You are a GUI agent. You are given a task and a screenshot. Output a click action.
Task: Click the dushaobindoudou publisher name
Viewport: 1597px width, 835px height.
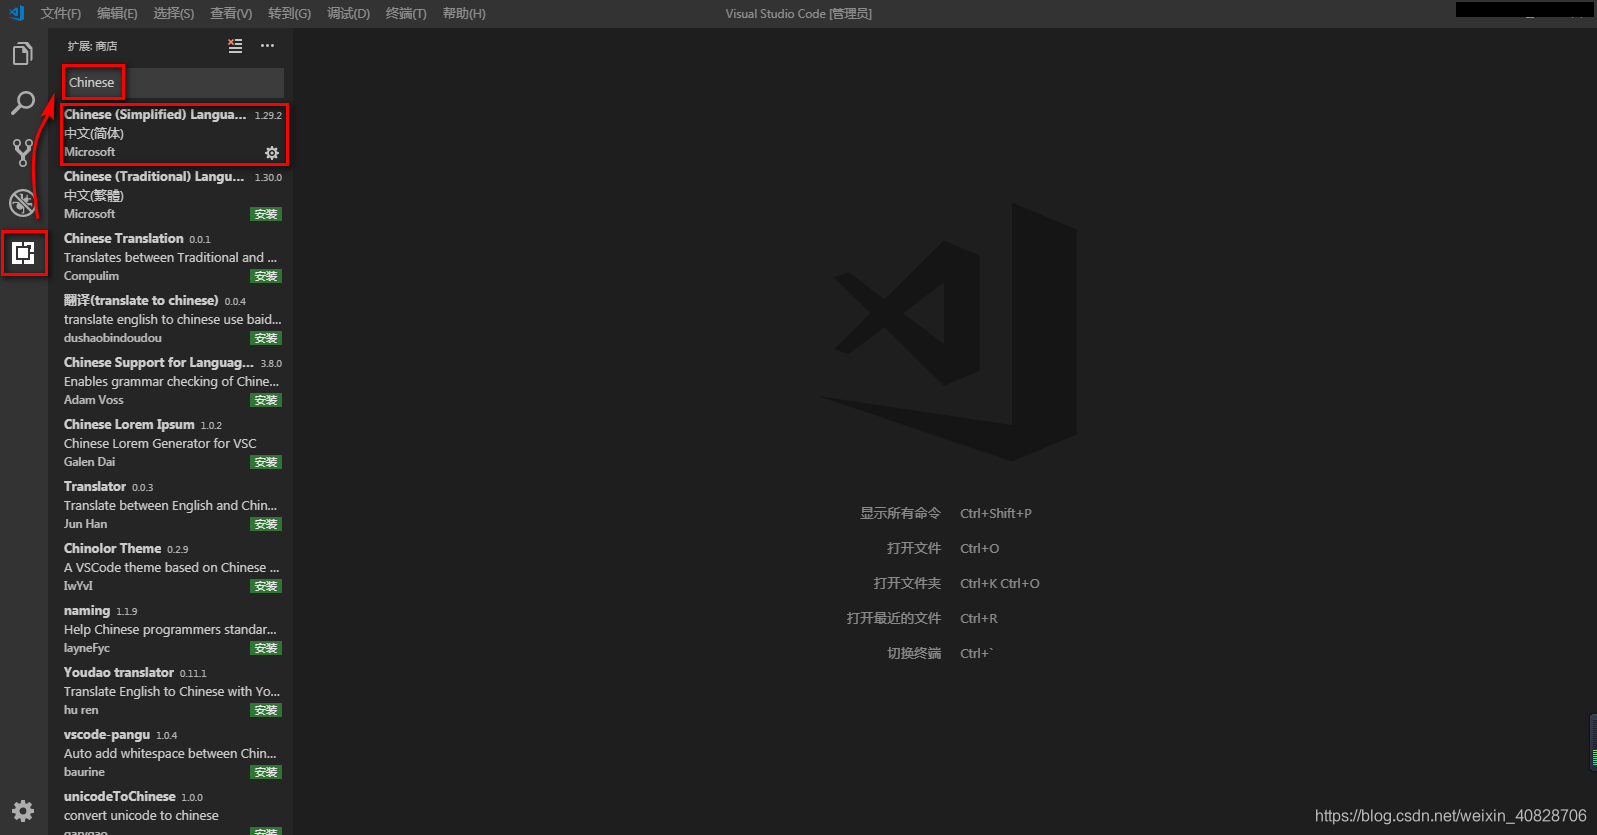click(113, 338)
